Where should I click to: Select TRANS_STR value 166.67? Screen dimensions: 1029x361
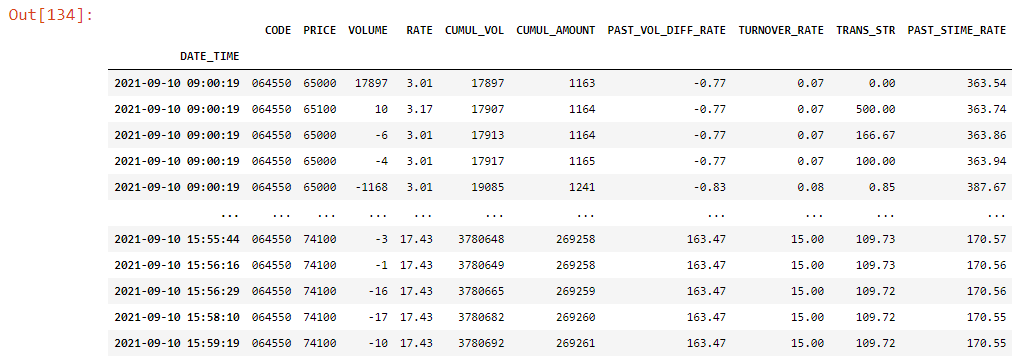[875, 135]
